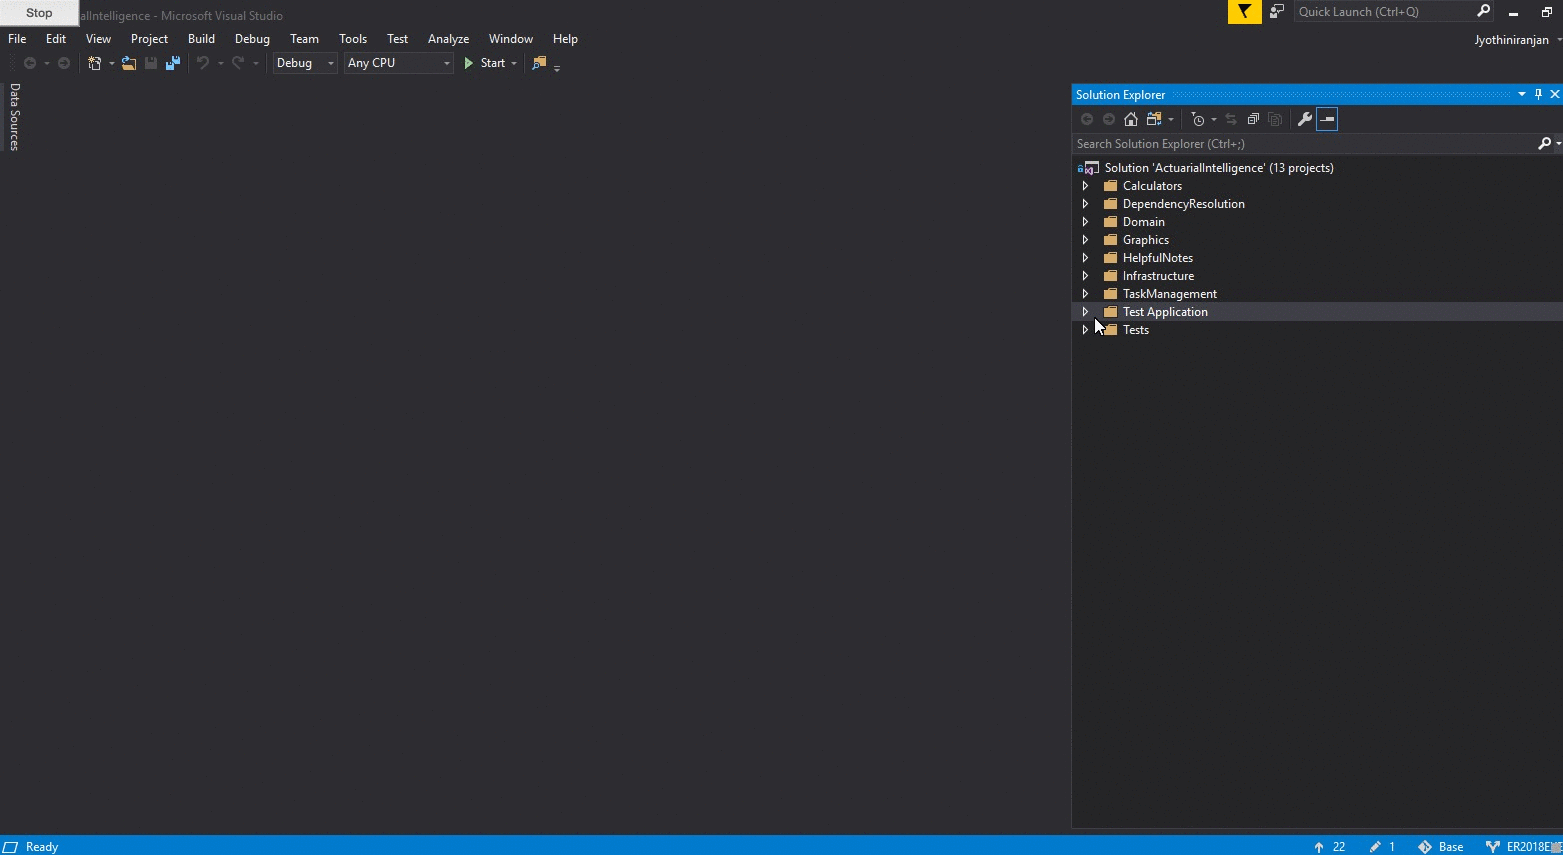Click the New Project toolbar icon
This screenshot has width=1563, height=855.
(x=94, y=63)
